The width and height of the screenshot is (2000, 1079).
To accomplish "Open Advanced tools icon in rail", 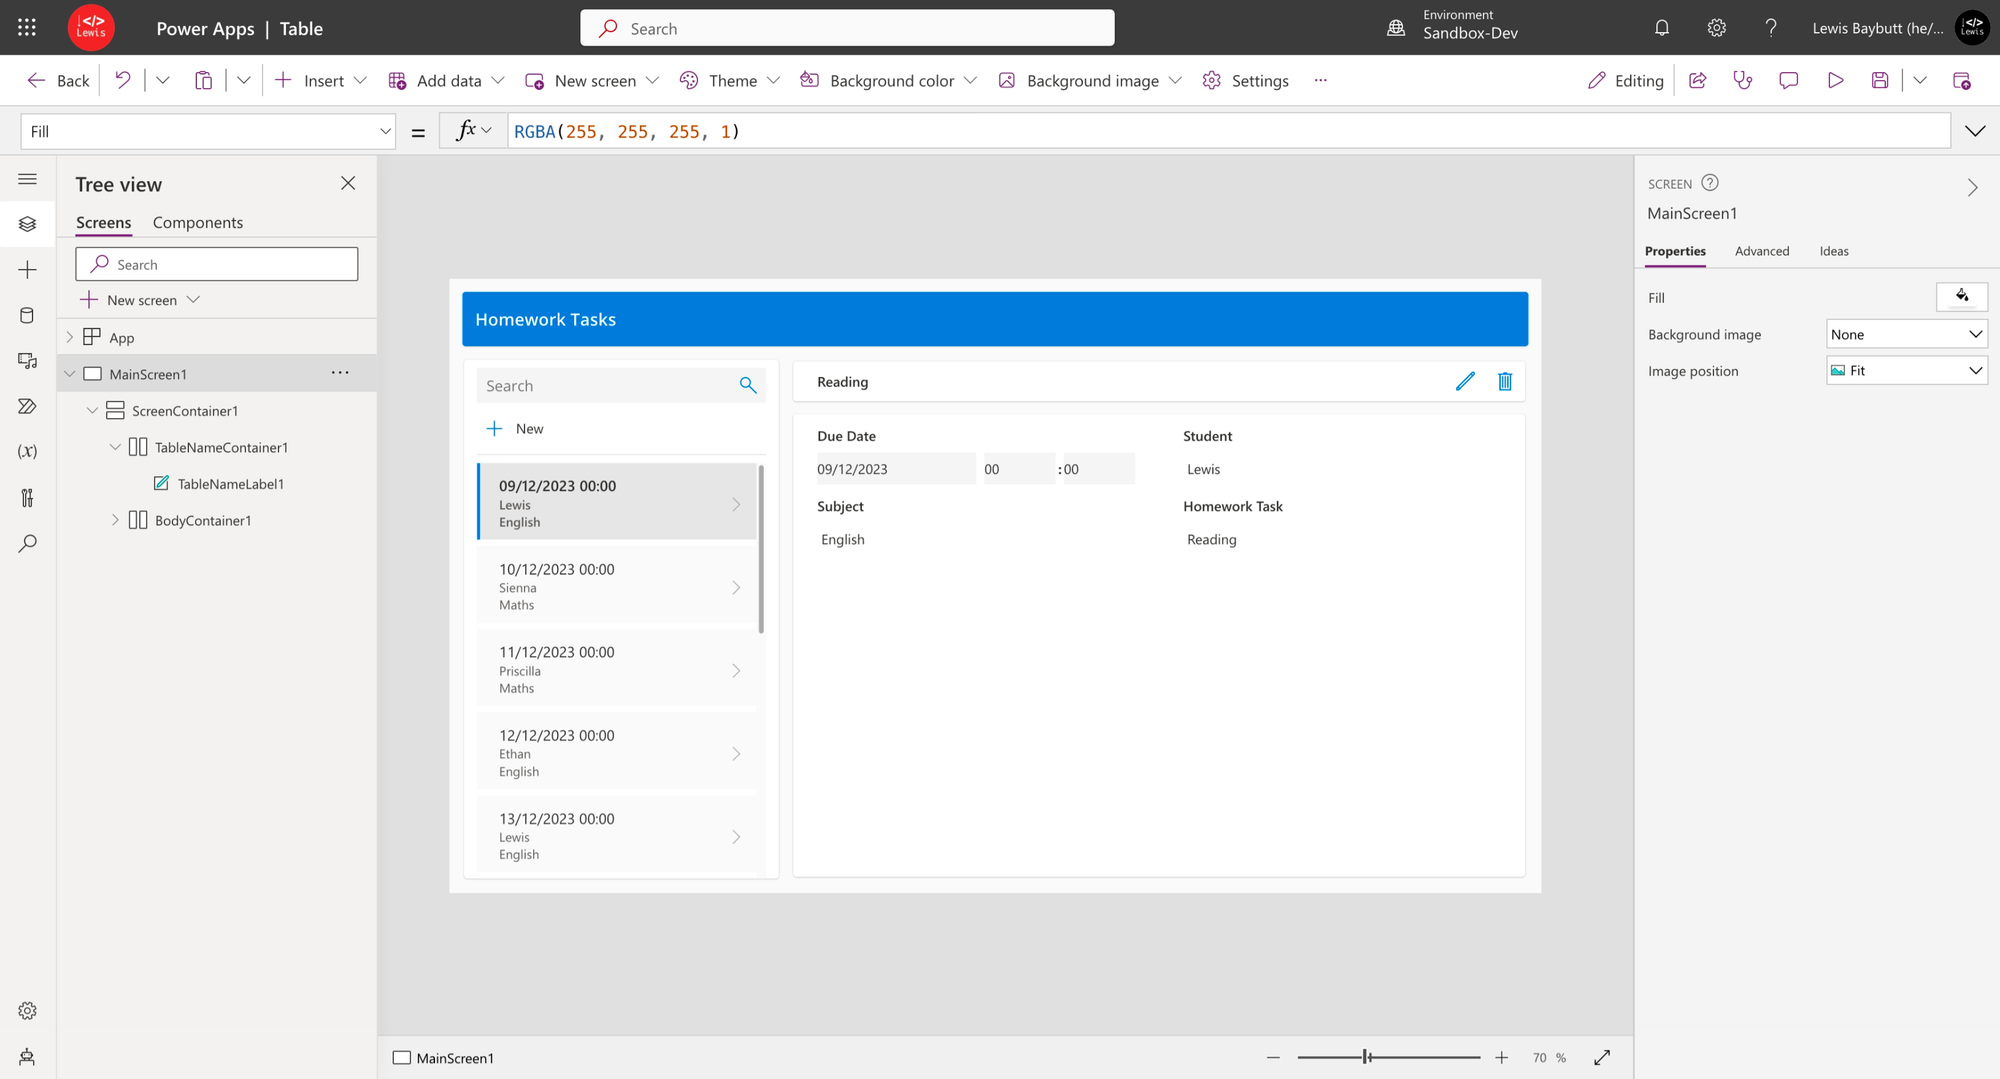I will 27,497.
